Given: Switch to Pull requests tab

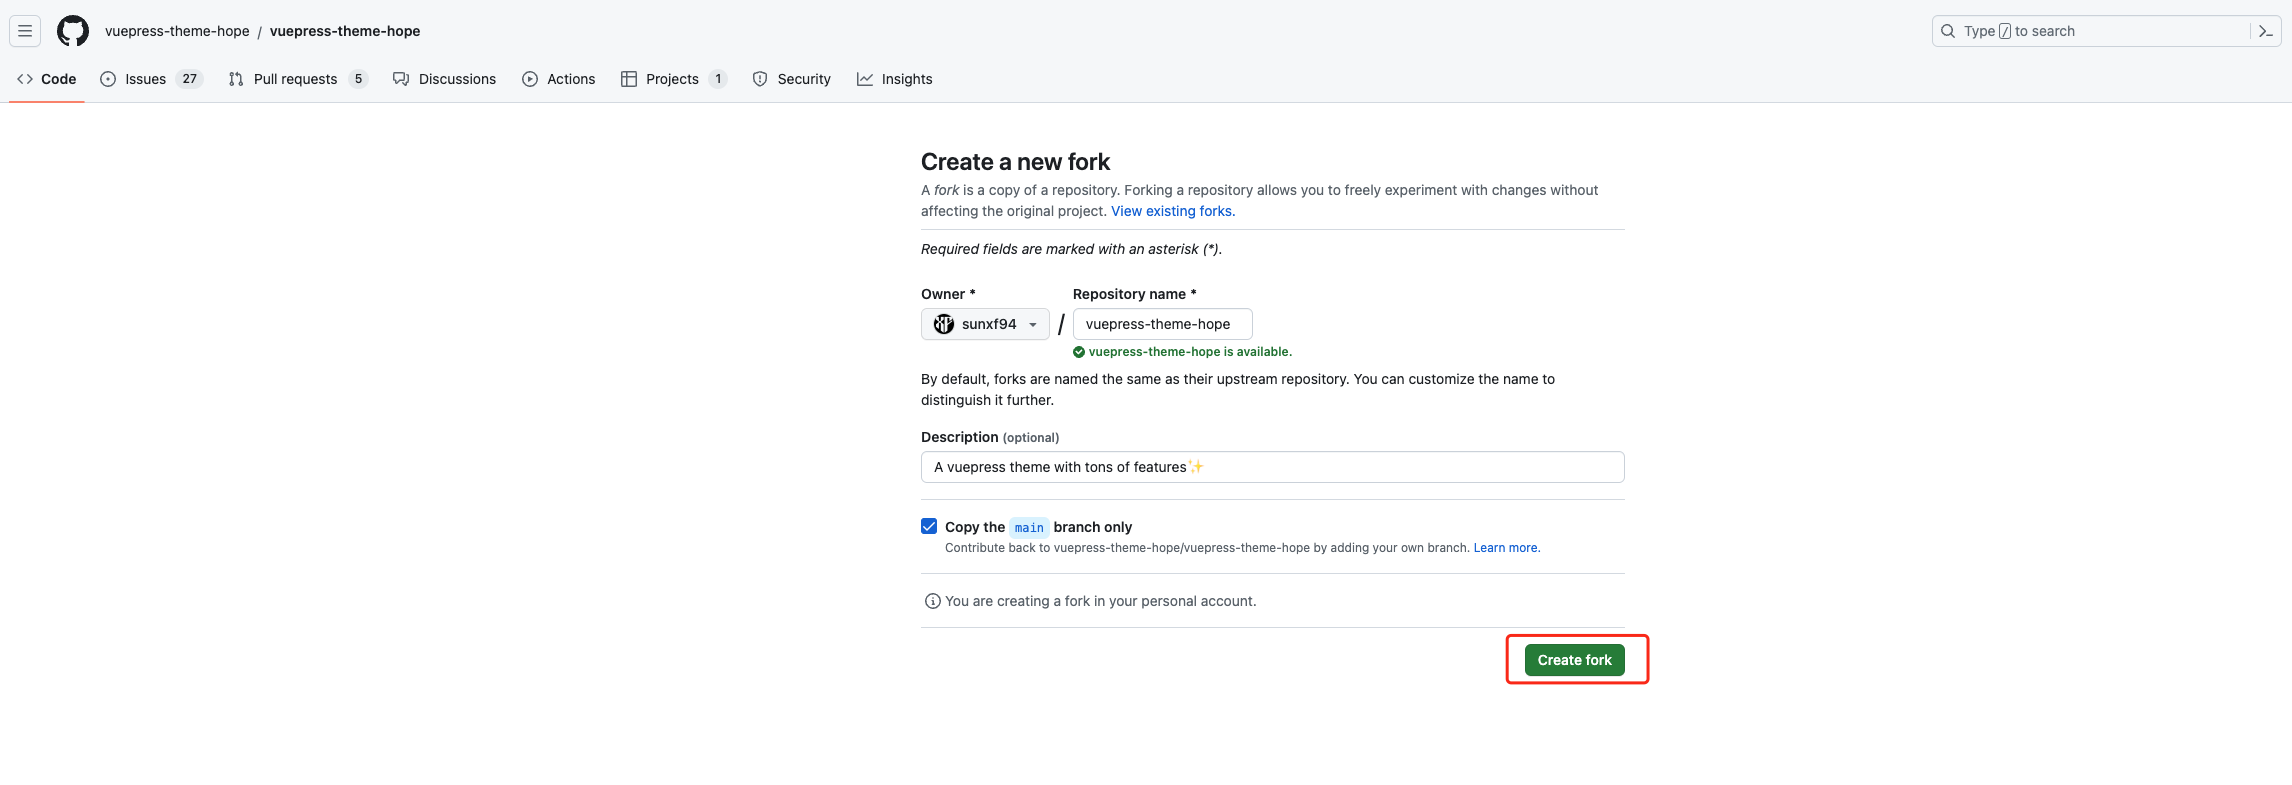Looking at the screenshot, I should pos(298,79).
